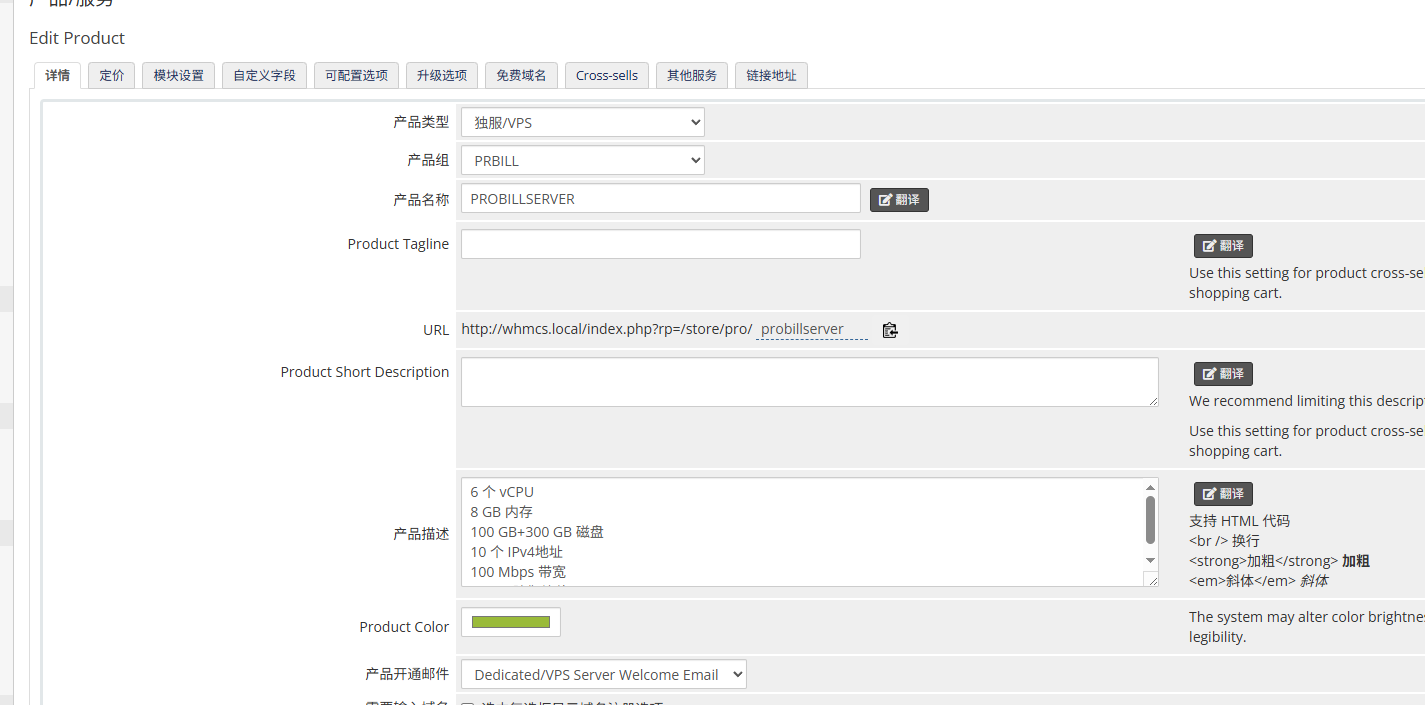Click the probillserver URL slug field

coord(811,330)
